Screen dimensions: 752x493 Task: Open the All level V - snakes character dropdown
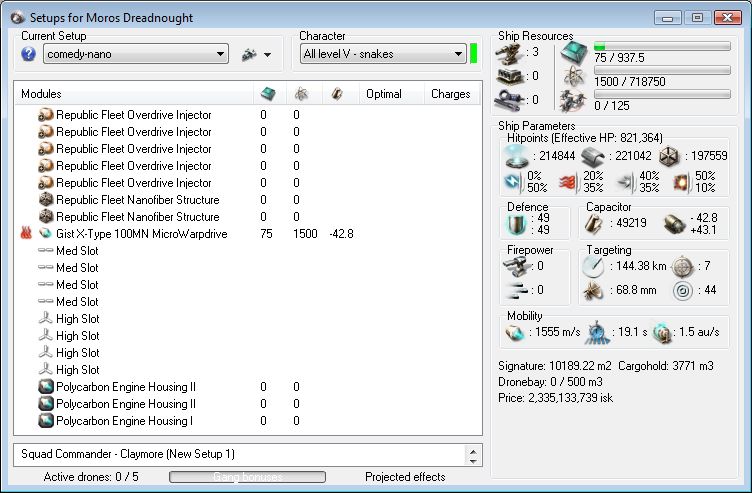point(383,54)
